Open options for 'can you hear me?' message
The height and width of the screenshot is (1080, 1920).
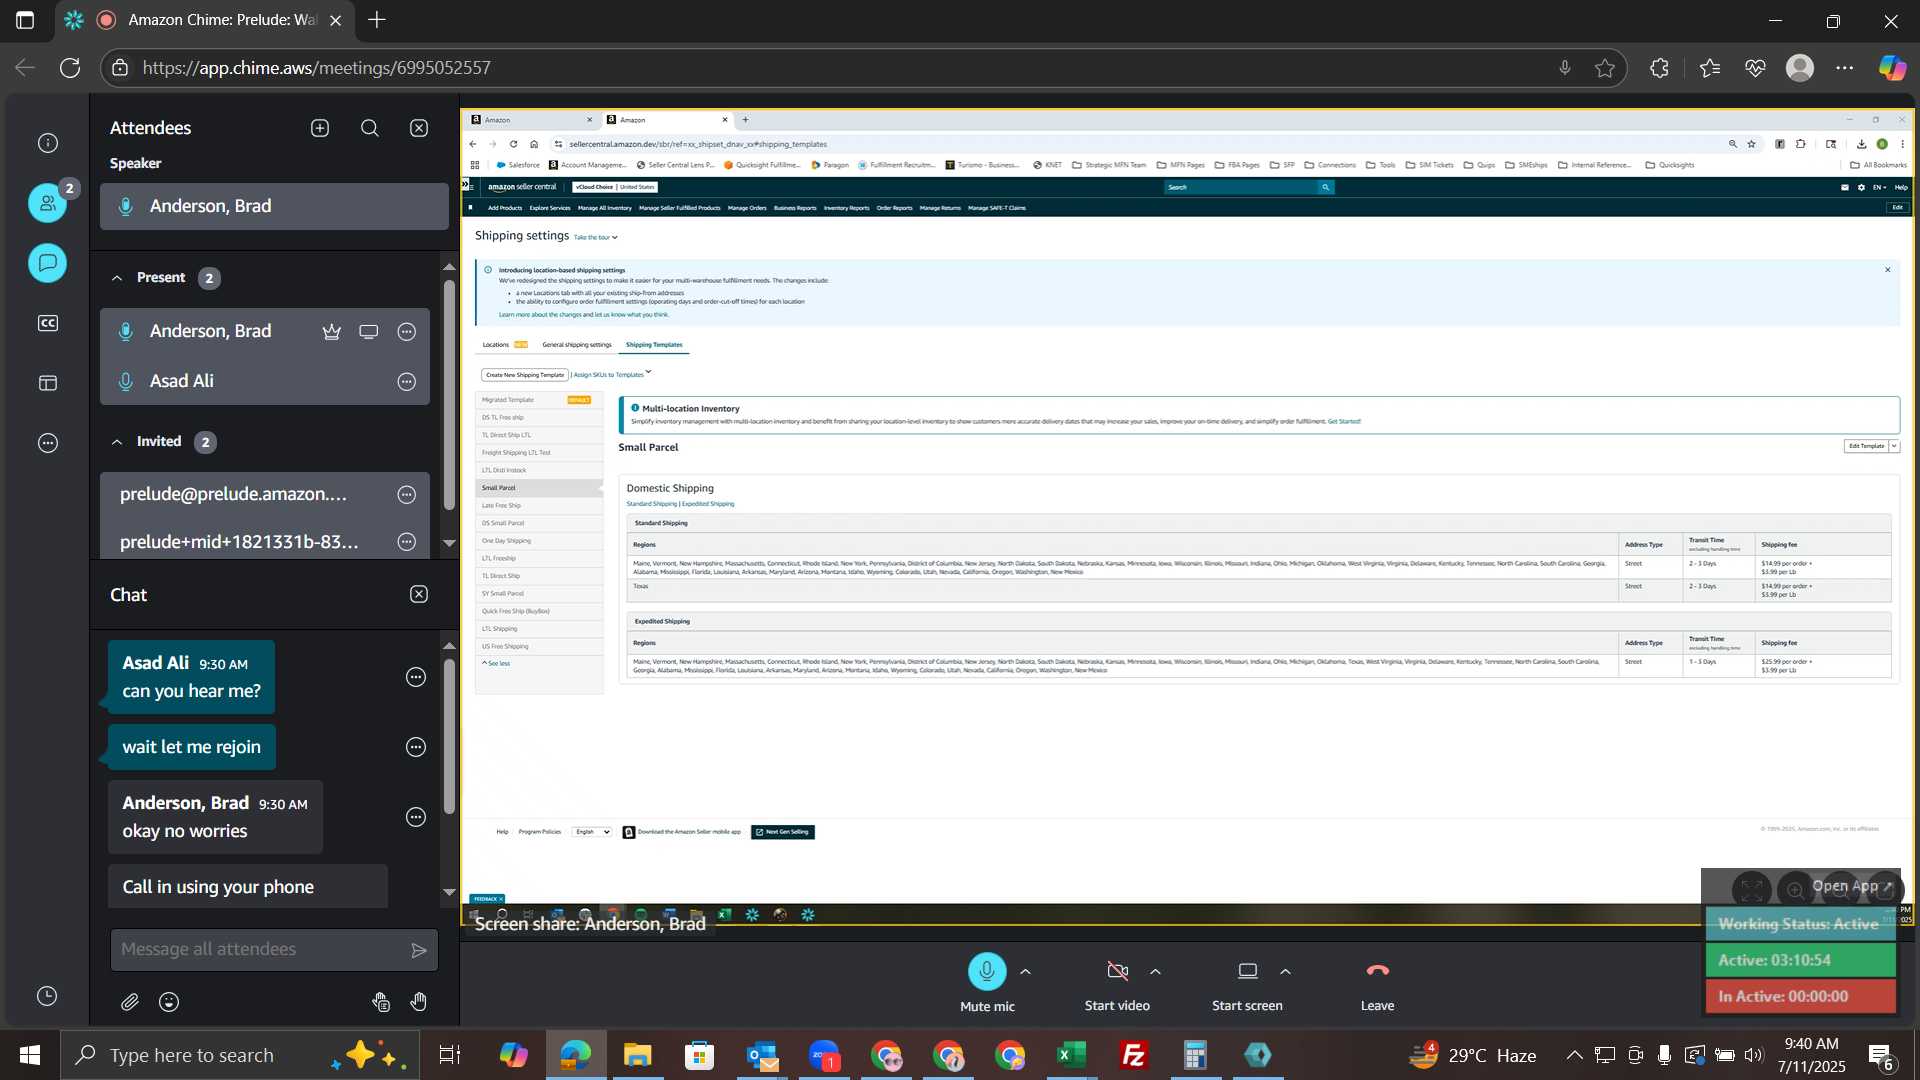[416, 678]
